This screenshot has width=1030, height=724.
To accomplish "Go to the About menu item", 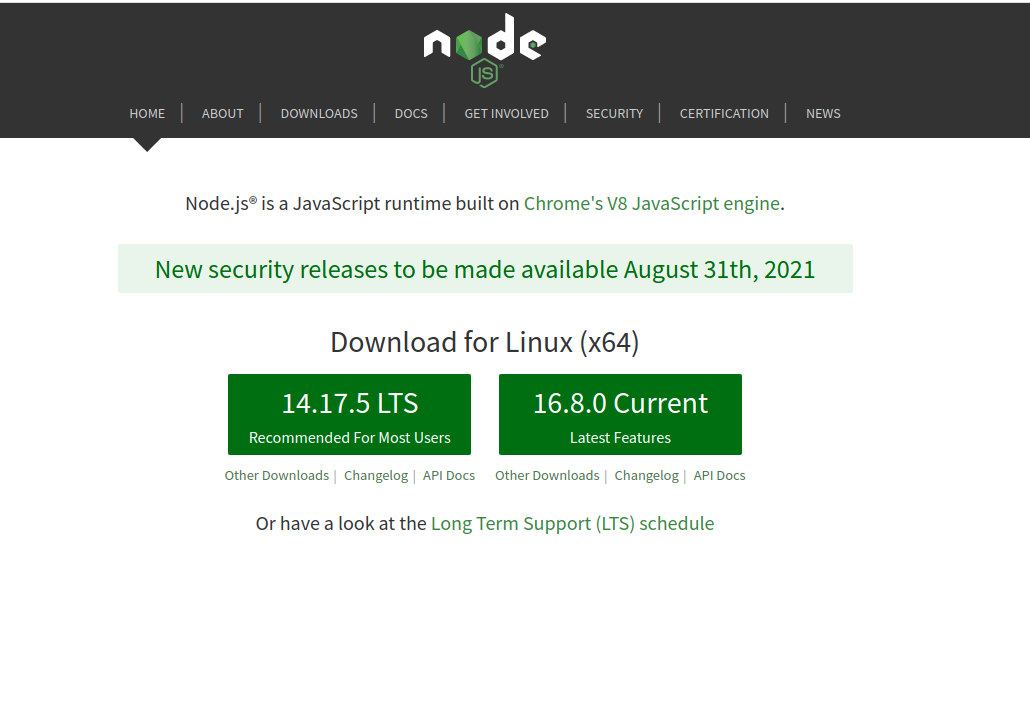I will pos(222,113).
